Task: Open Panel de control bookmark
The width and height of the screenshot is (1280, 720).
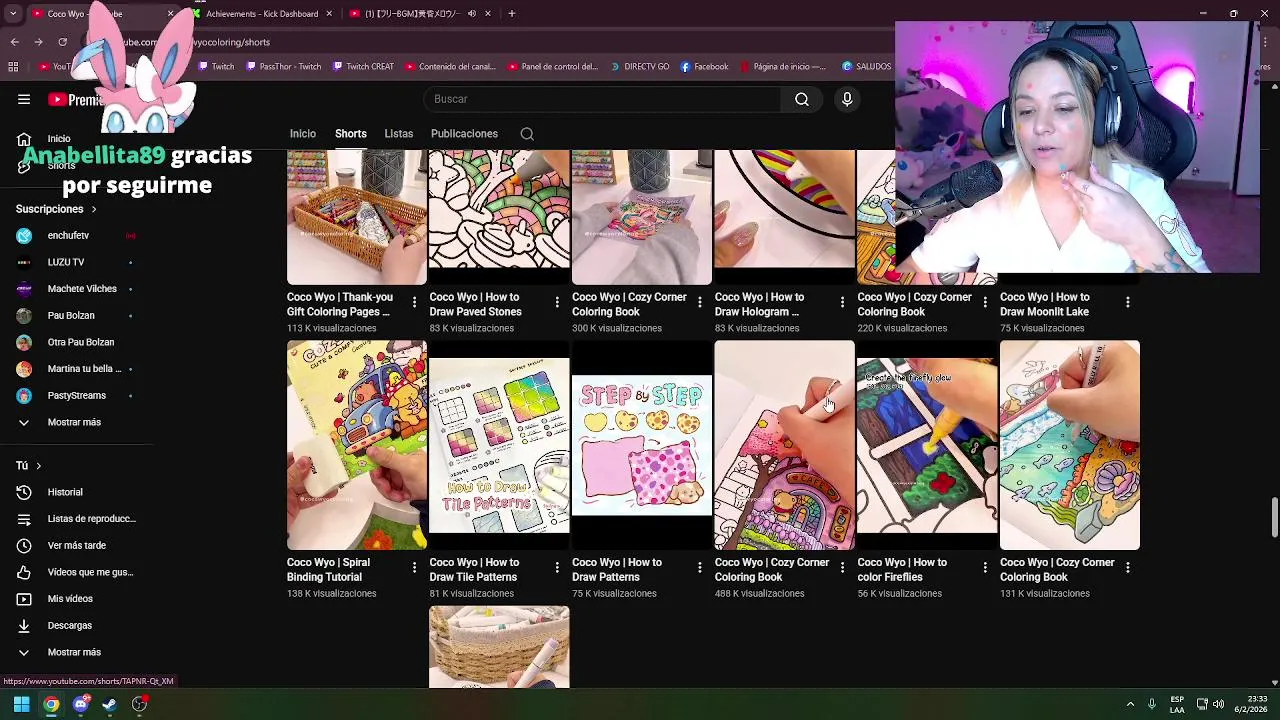Action: coord(553,67)
